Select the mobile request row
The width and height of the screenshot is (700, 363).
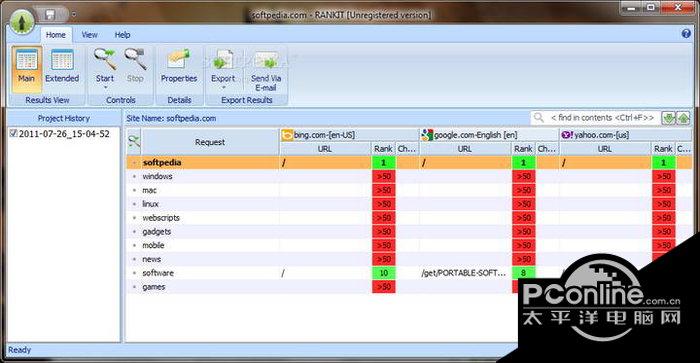point(402,246)
